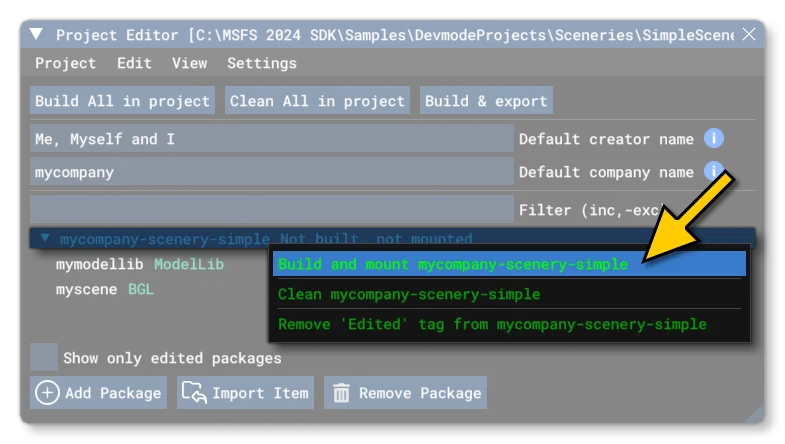Edit the Default company name field
The height and width of the screenshot is (444, 785).
(x=272, y=172)
